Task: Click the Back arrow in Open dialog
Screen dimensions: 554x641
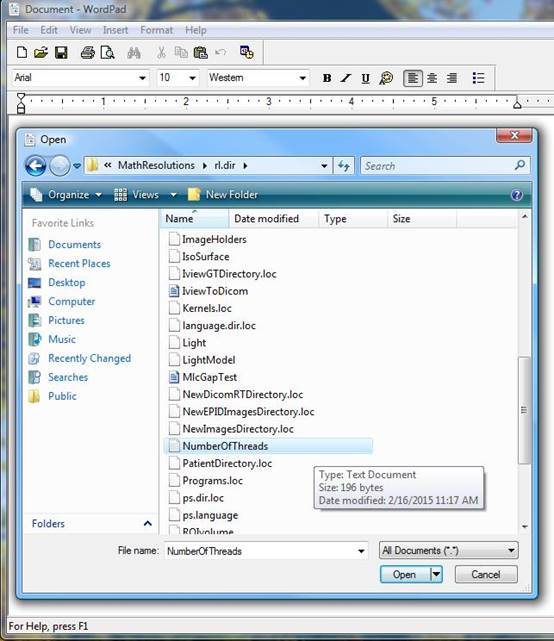Action: 36,166
